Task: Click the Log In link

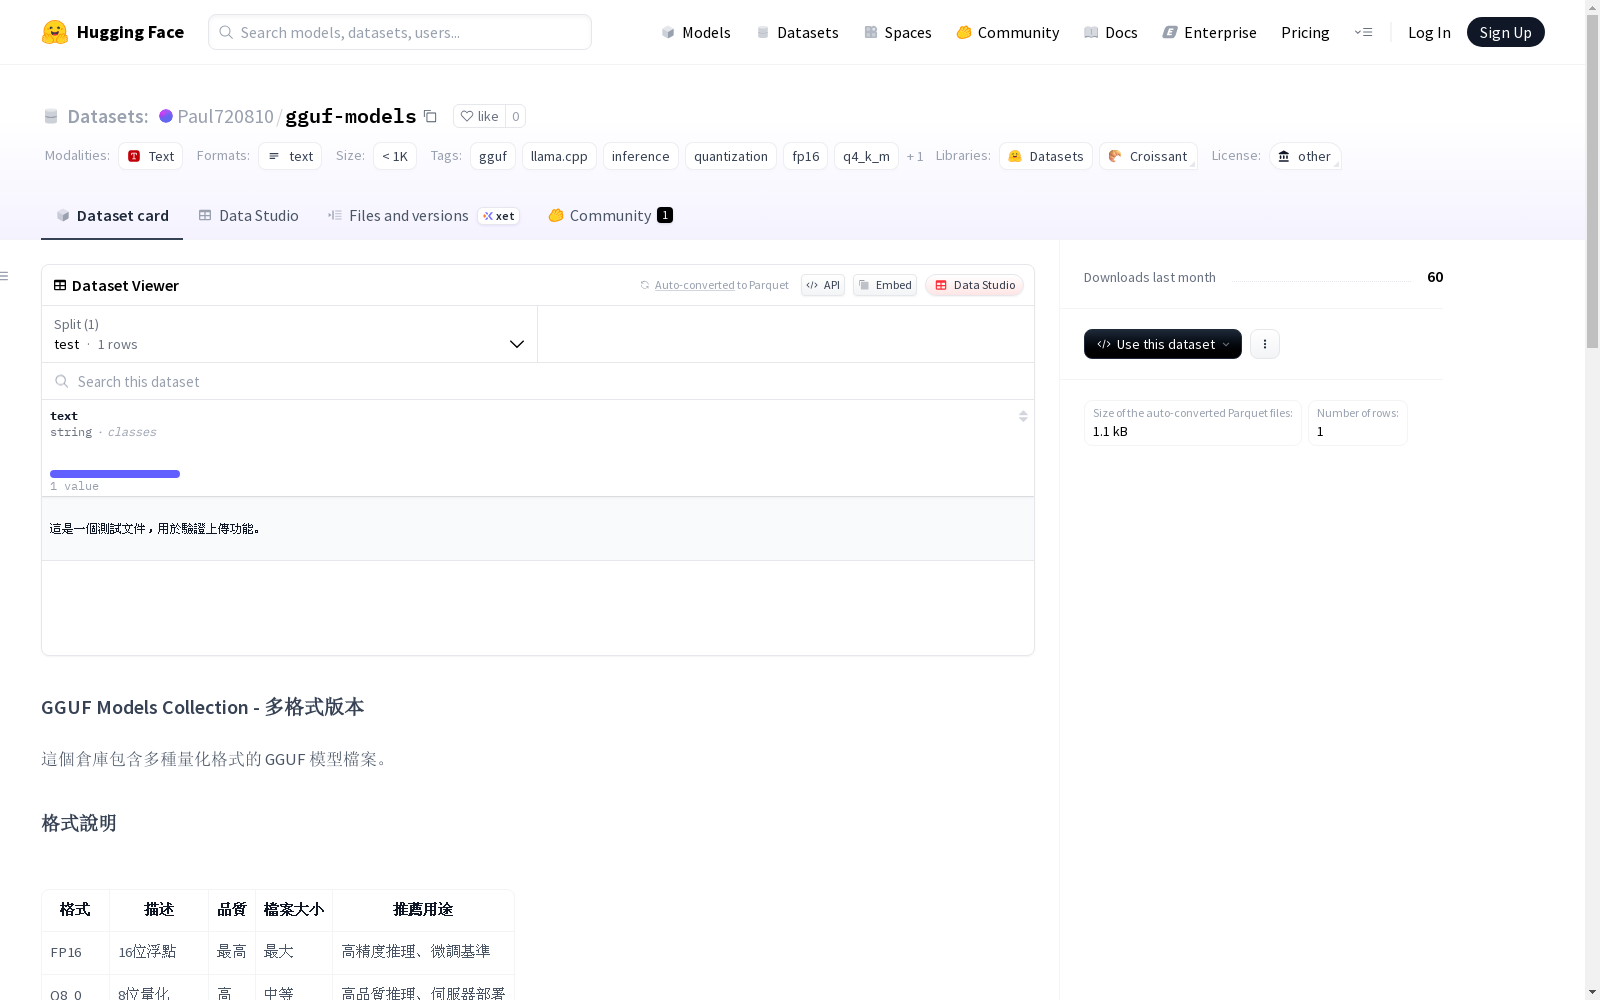Action: 1429,32
